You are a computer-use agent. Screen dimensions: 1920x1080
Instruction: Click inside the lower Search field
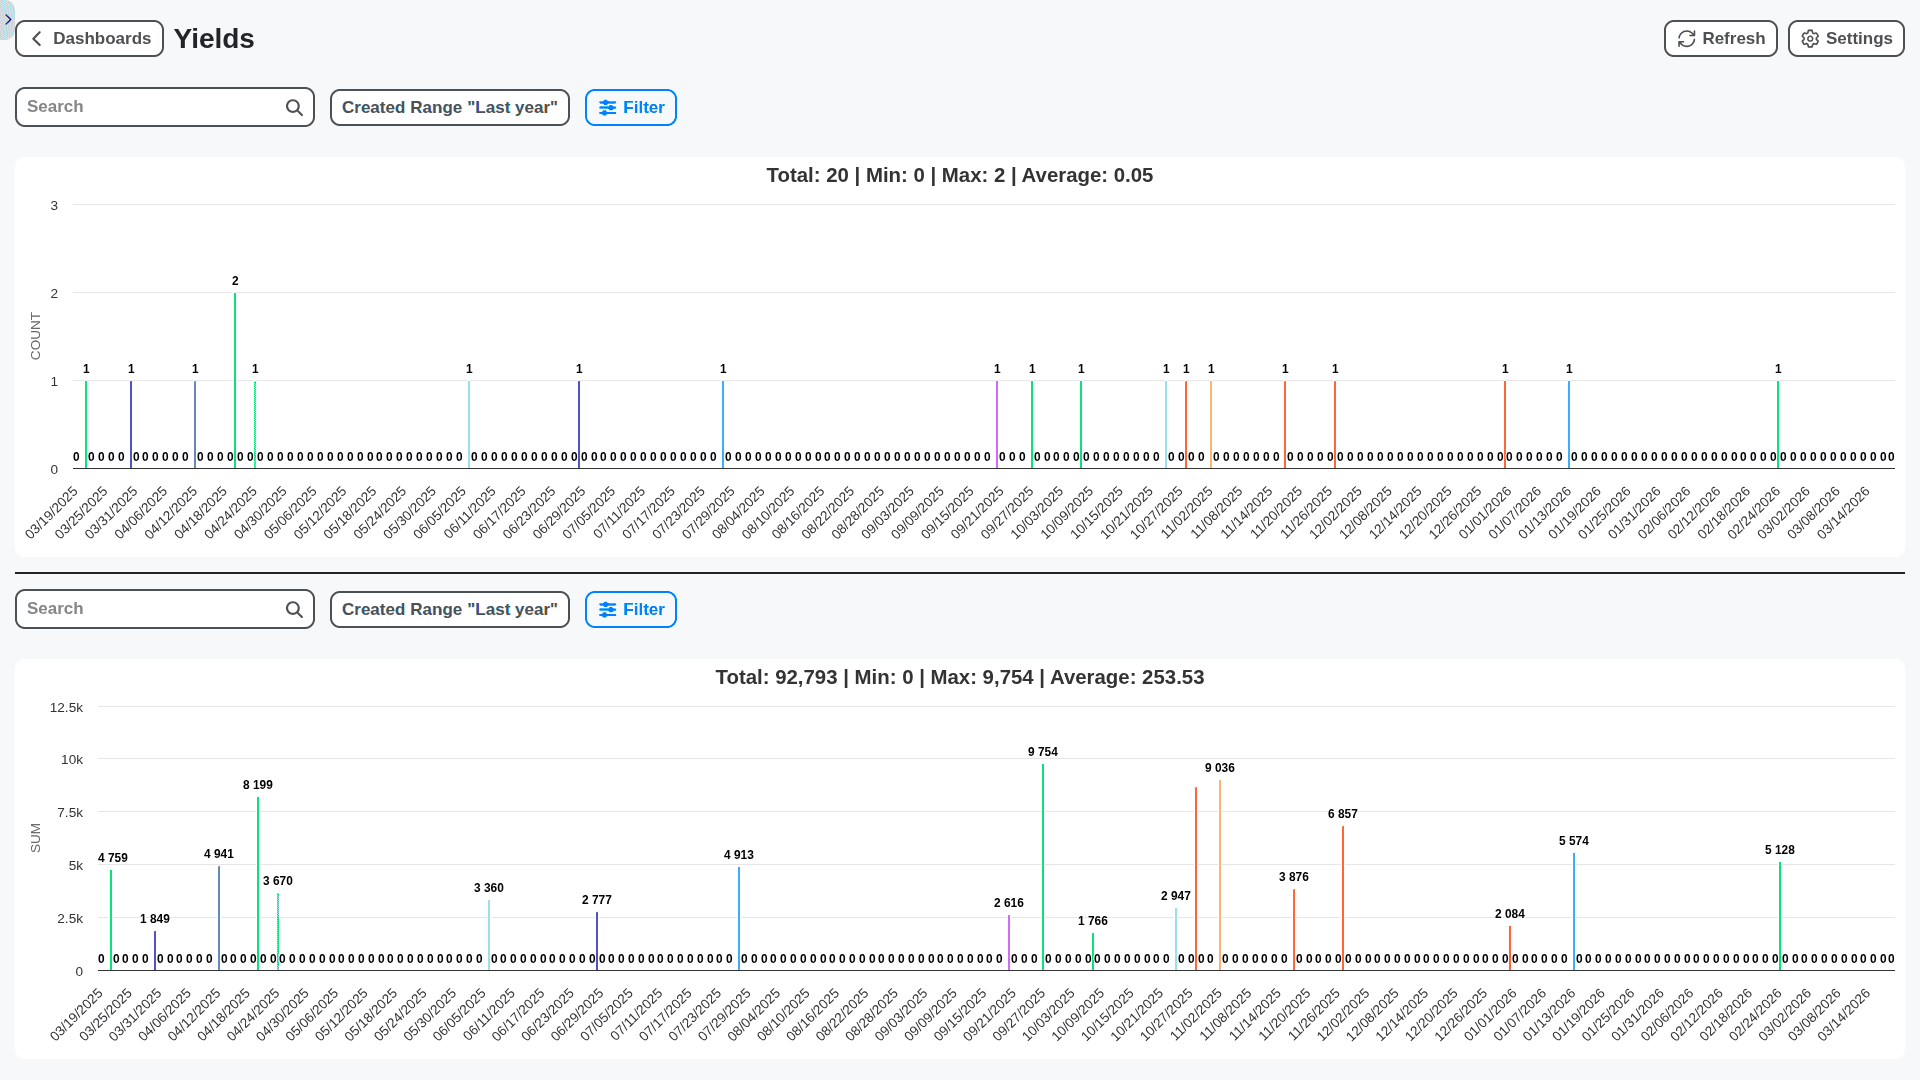(x=150, y=608)
